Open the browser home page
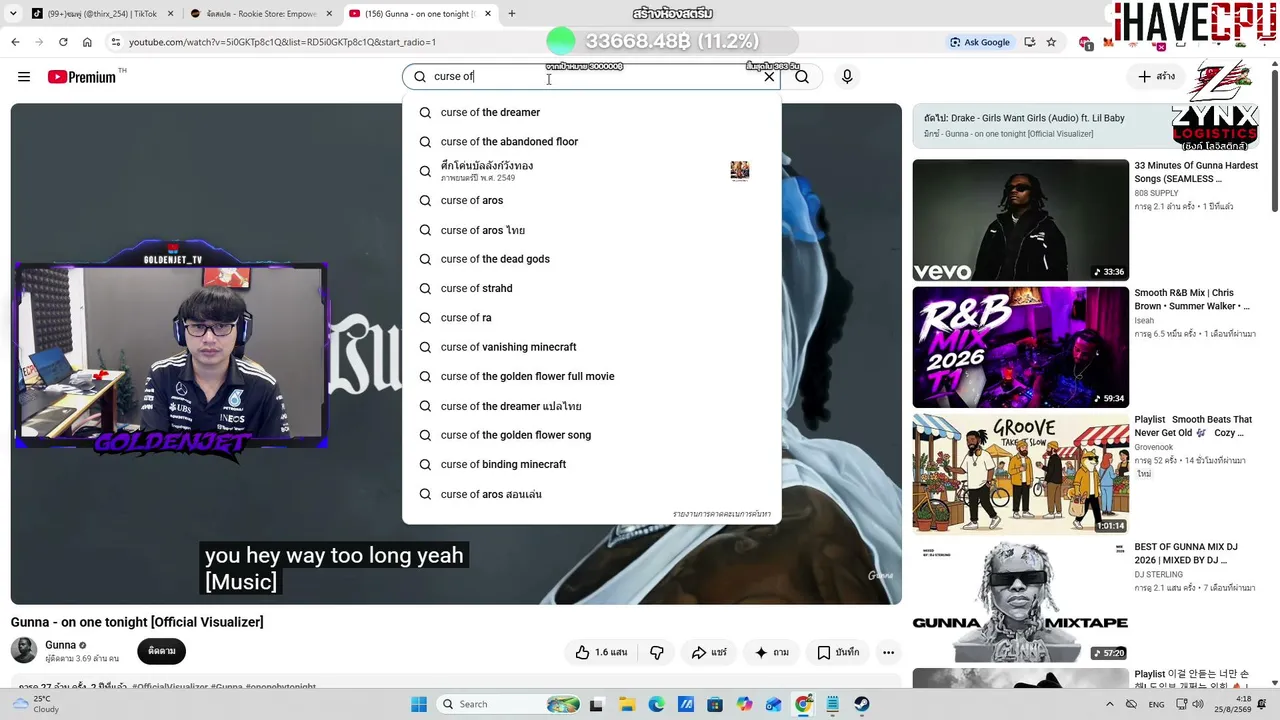Screen dimensions: 1280x720 [x=87, y=42]
